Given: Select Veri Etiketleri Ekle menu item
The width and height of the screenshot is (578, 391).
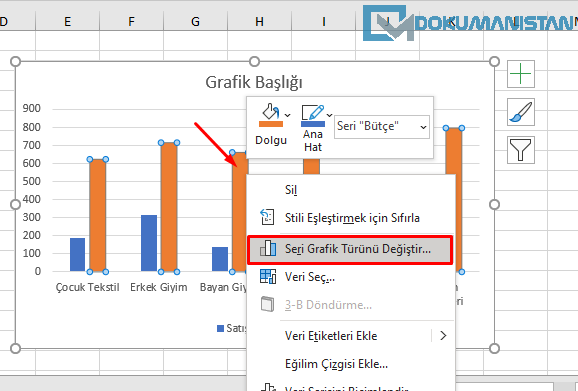Looking at the screenshot, I should [351, 336].
